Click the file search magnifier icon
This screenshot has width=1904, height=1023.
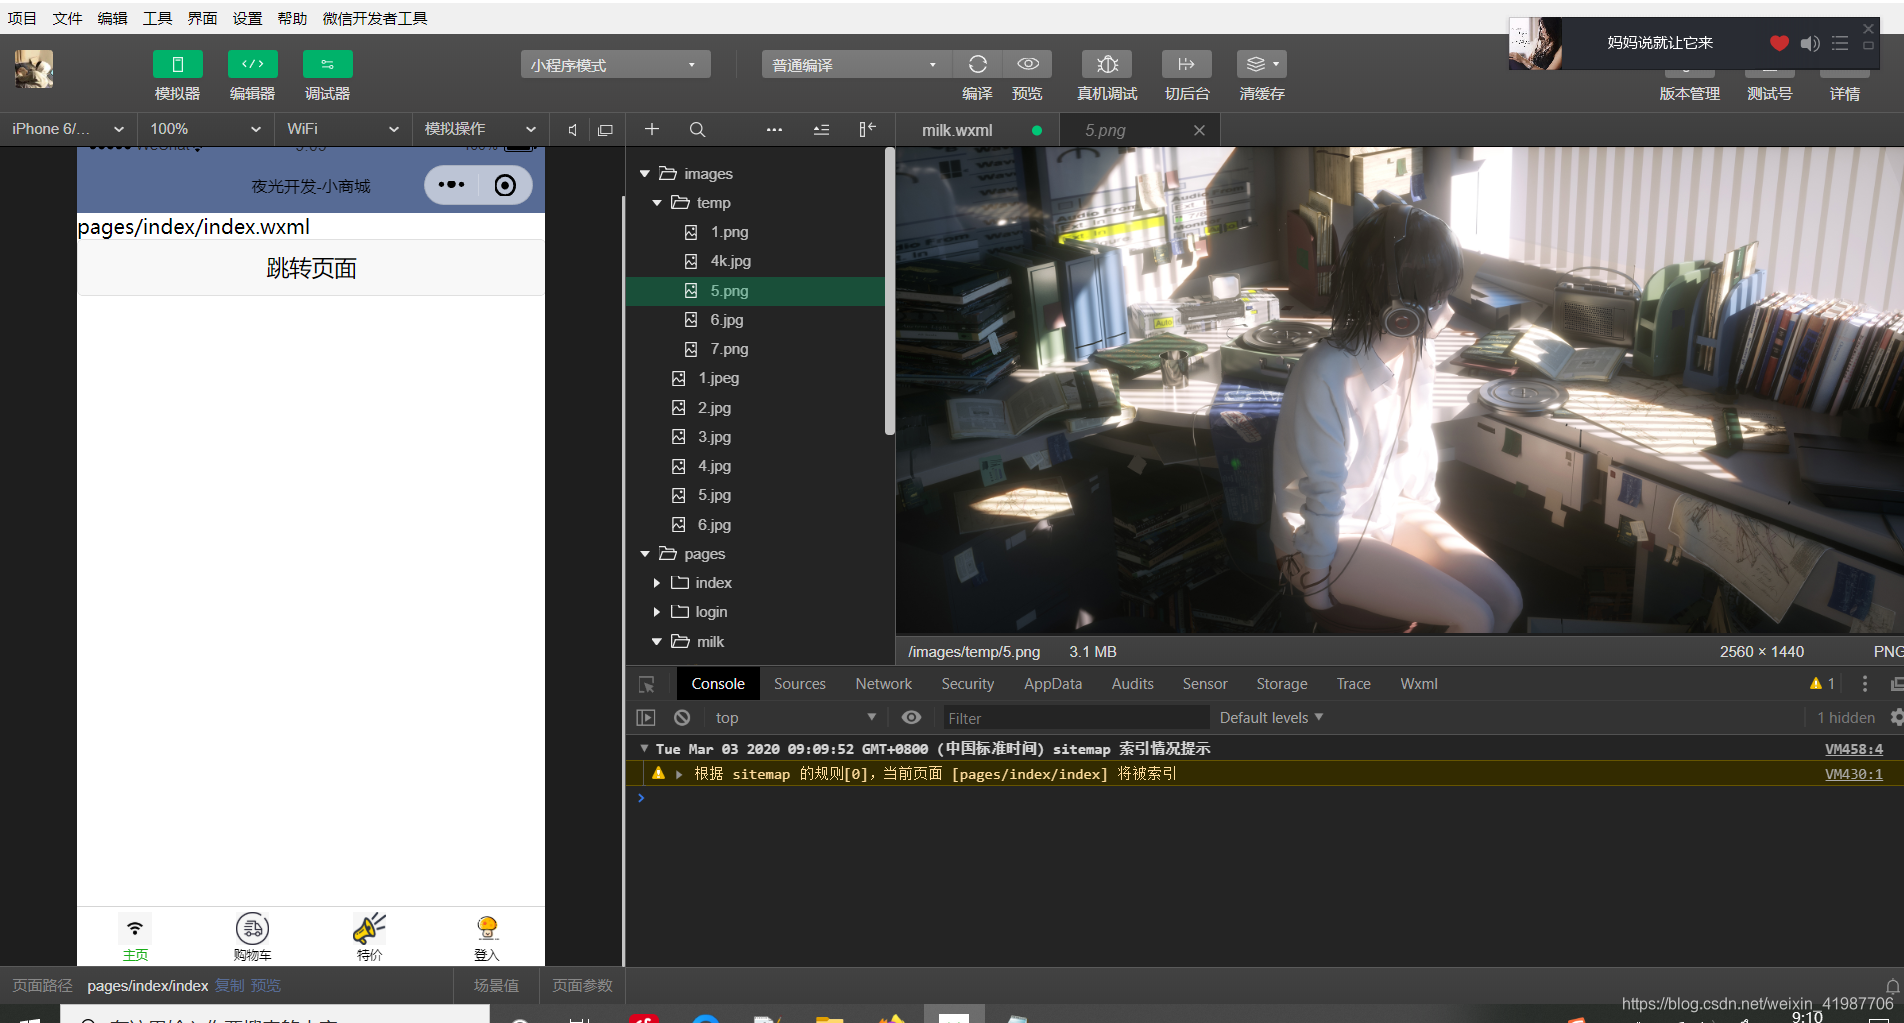pos(698,129)
